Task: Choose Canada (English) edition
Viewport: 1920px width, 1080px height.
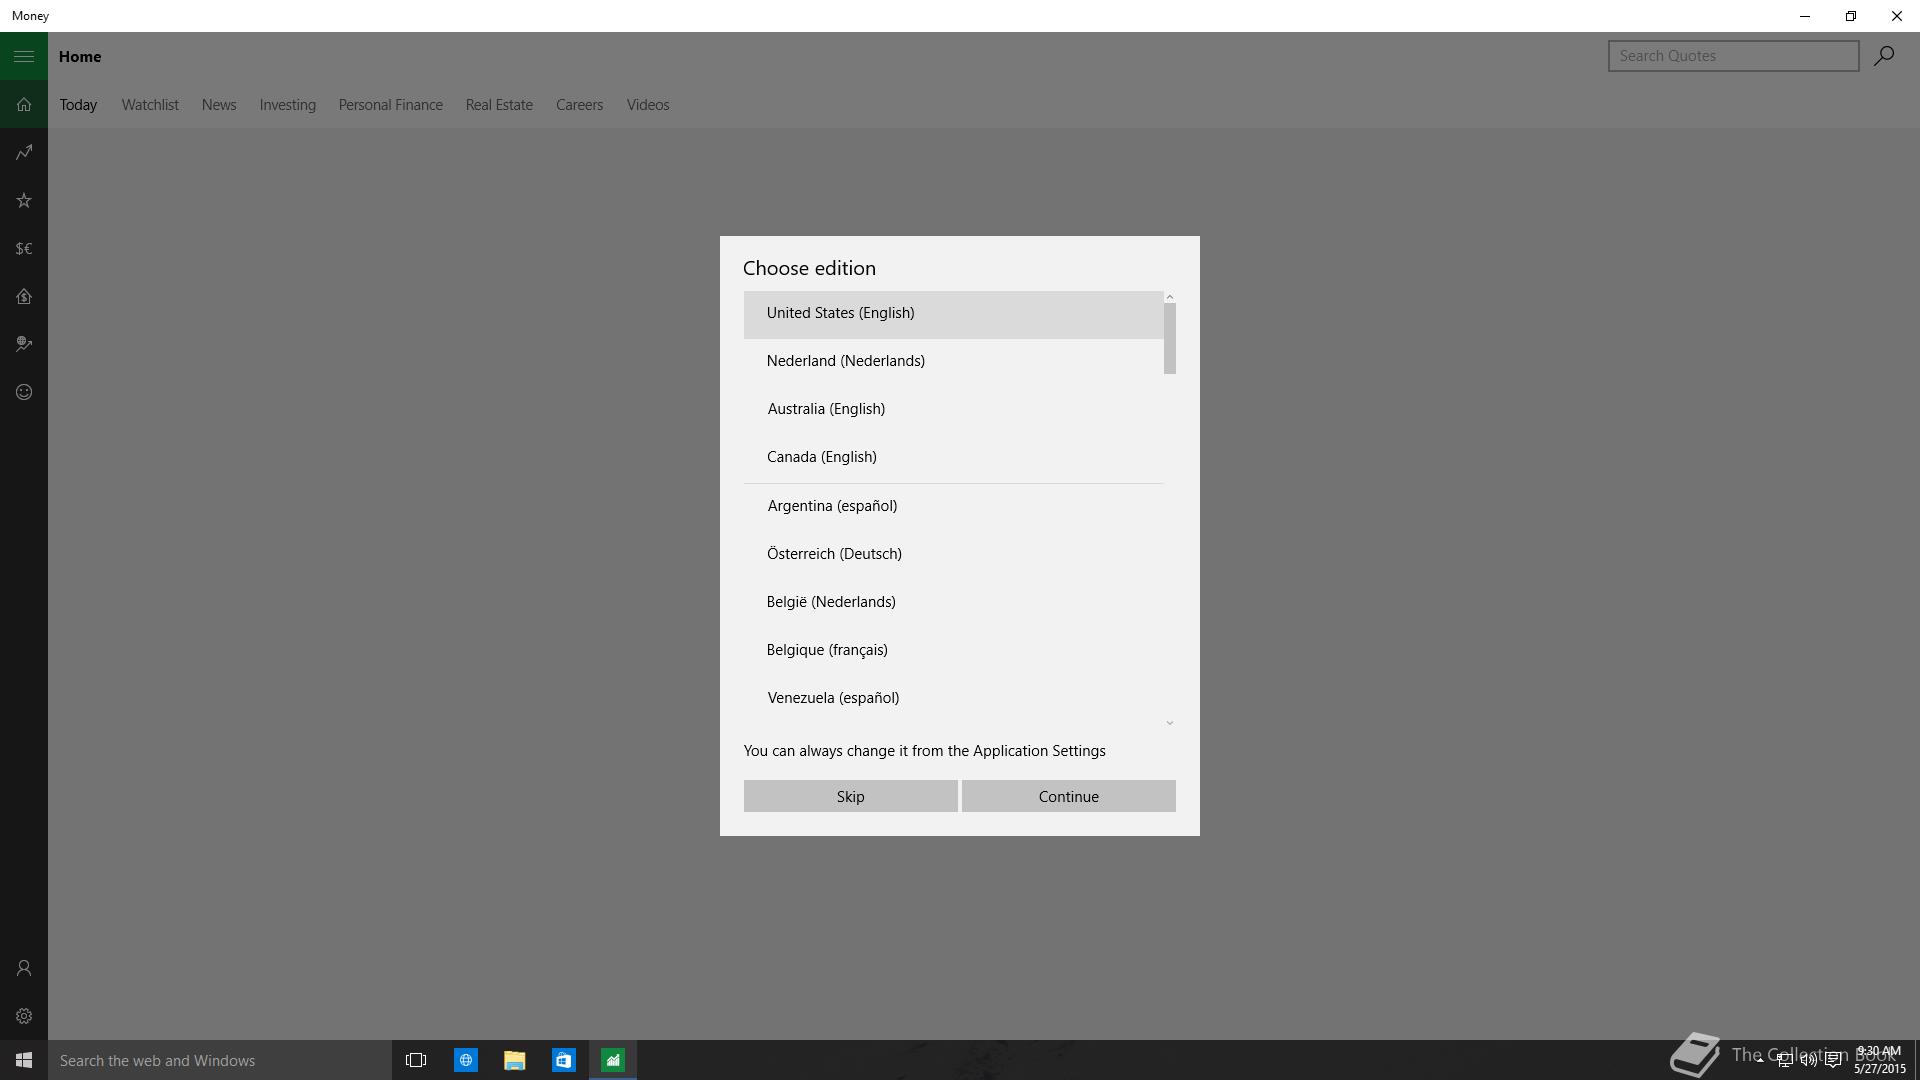Action: [x=953, y=457]
